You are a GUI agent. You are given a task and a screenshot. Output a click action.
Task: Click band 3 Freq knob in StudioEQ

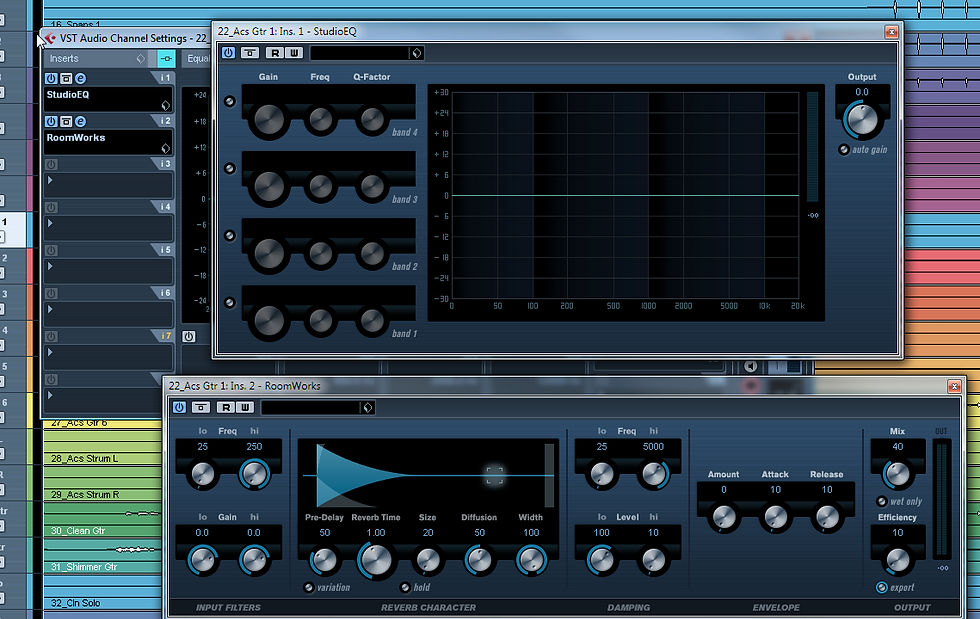(x=321, y=186)
